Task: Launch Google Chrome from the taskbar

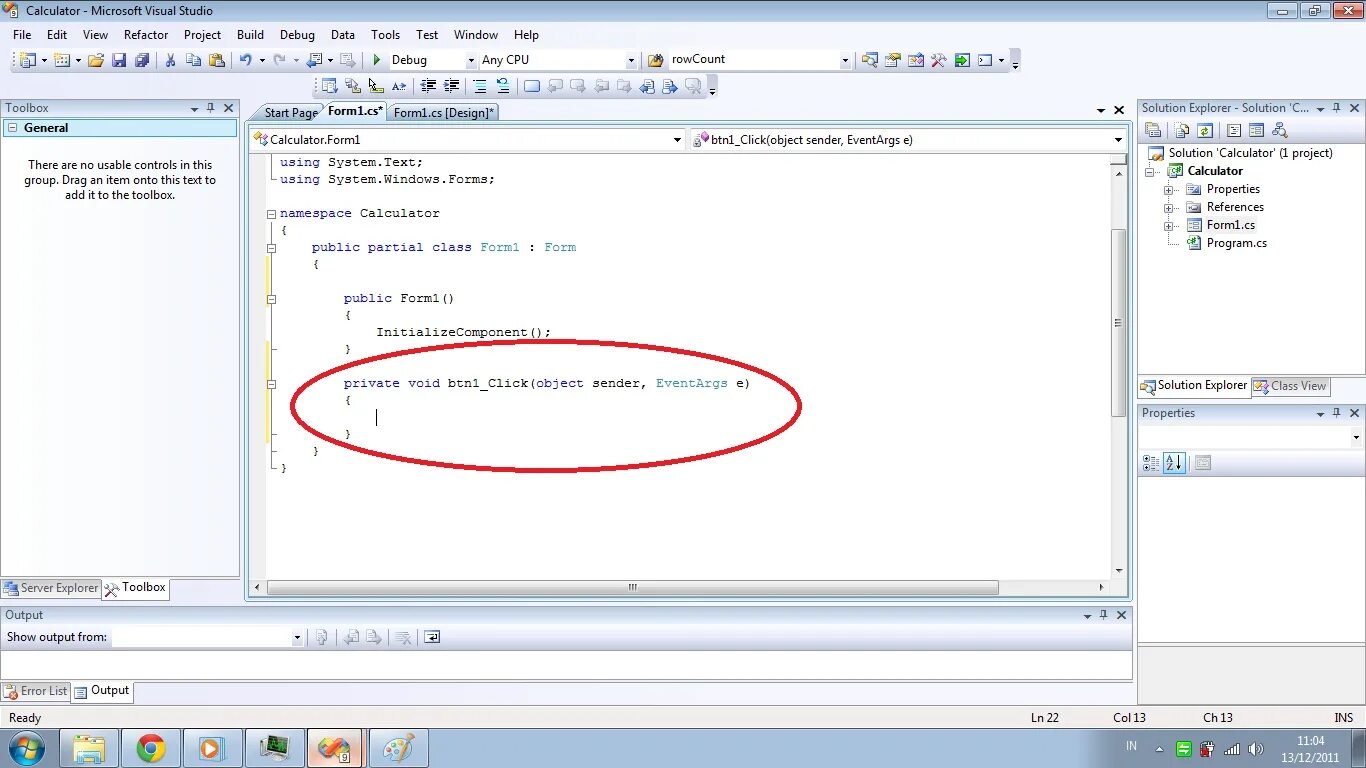Action: click(x=151, y=747)
